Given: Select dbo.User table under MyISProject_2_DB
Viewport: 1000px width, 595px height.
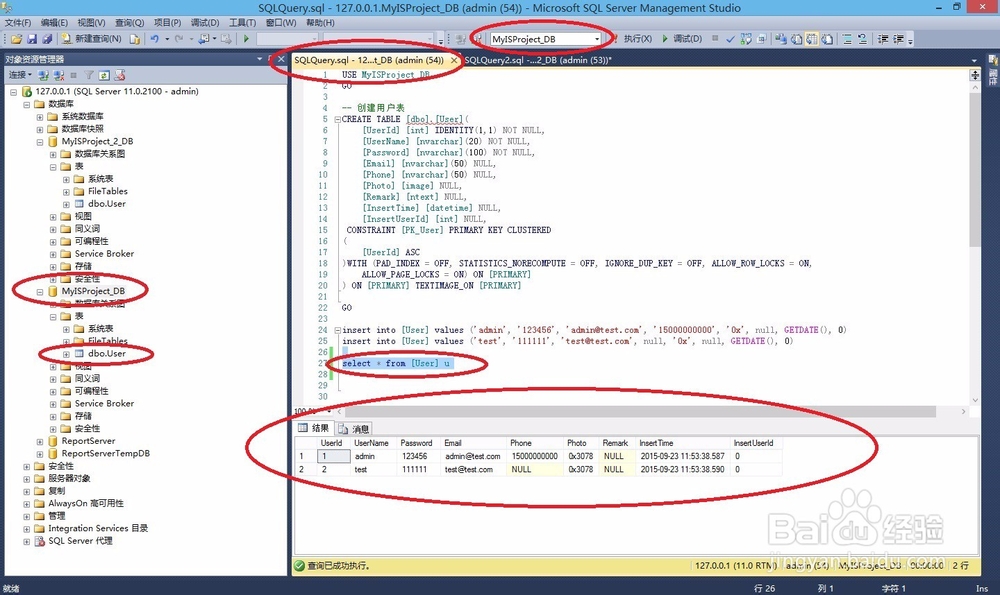Looking at the screenshot, I should pos(107,204).
